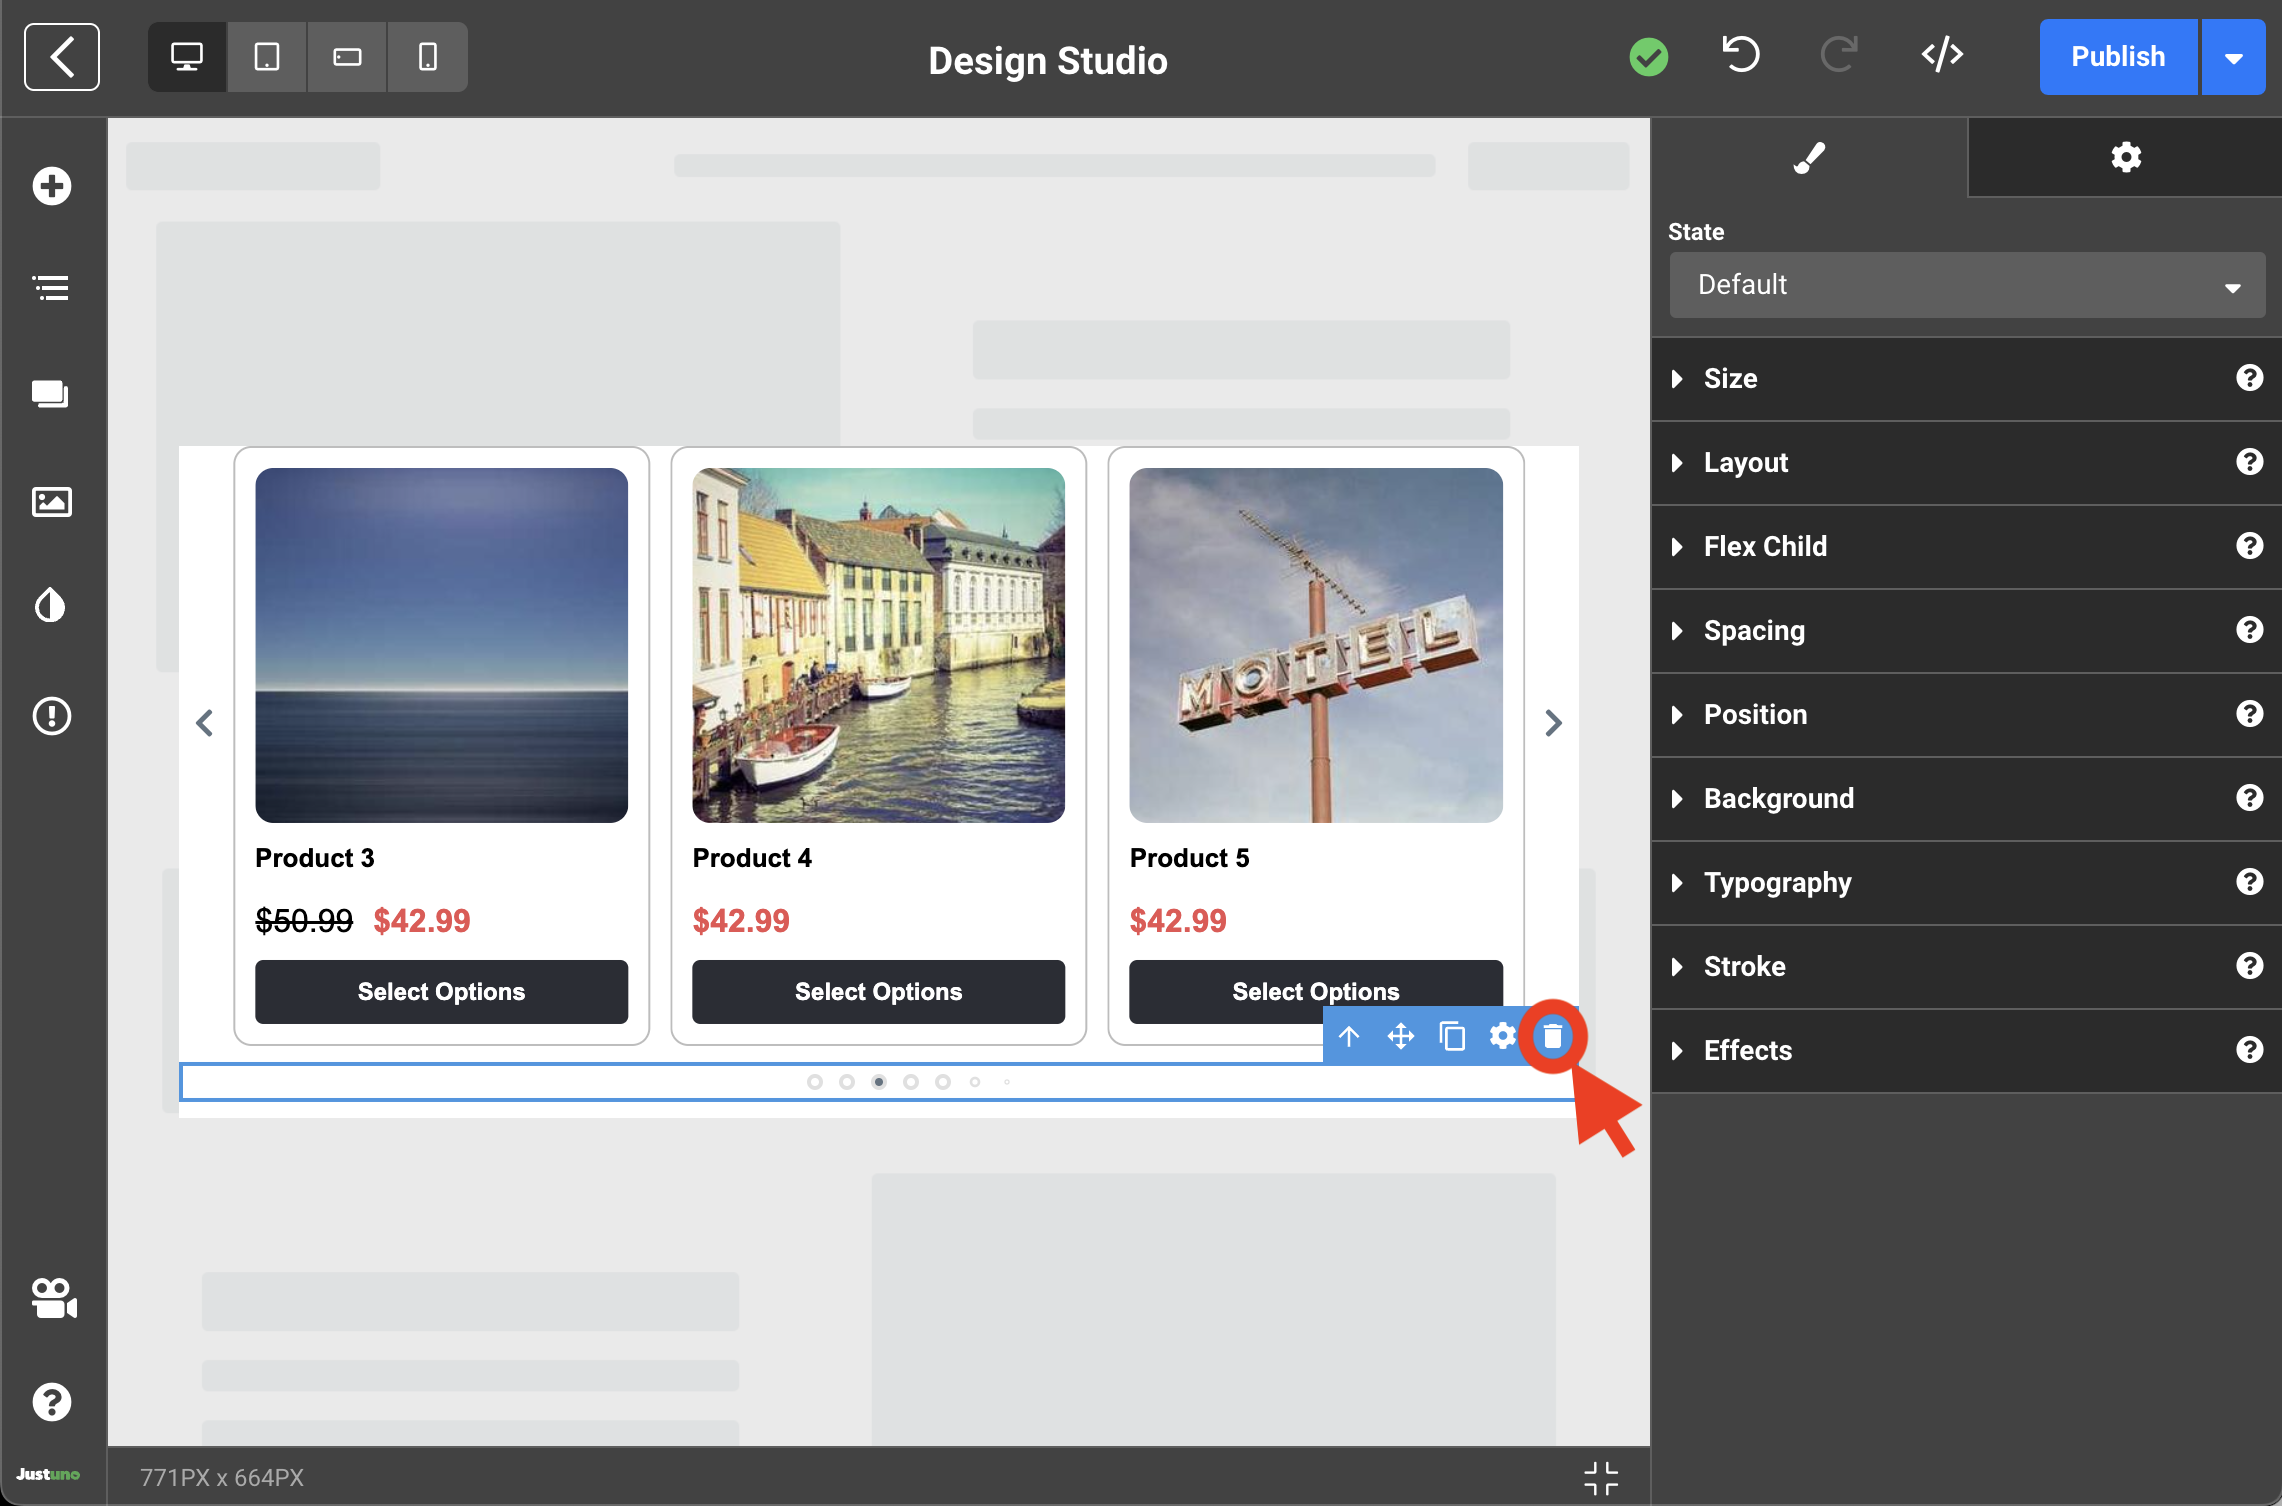This screenshot has width=2282, height=1506.
Task: Expand the Background section
Action: [x=1778, y=799]
